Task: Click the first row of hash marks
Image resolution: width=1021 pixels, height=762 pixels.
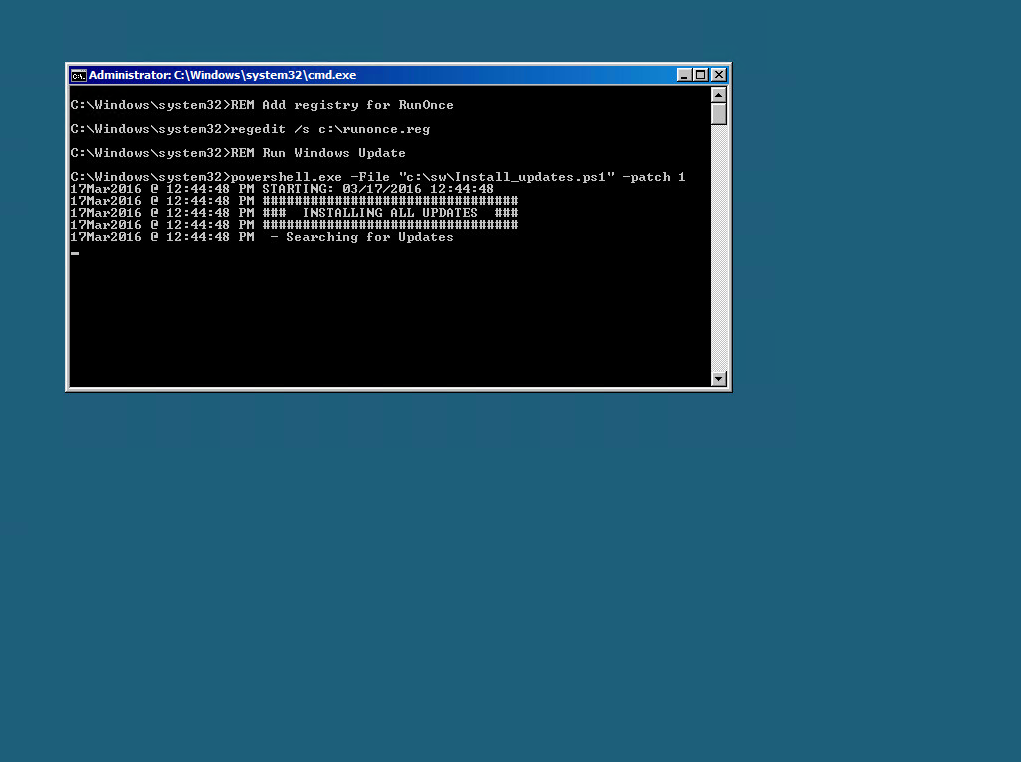Action: pos(390,201)
